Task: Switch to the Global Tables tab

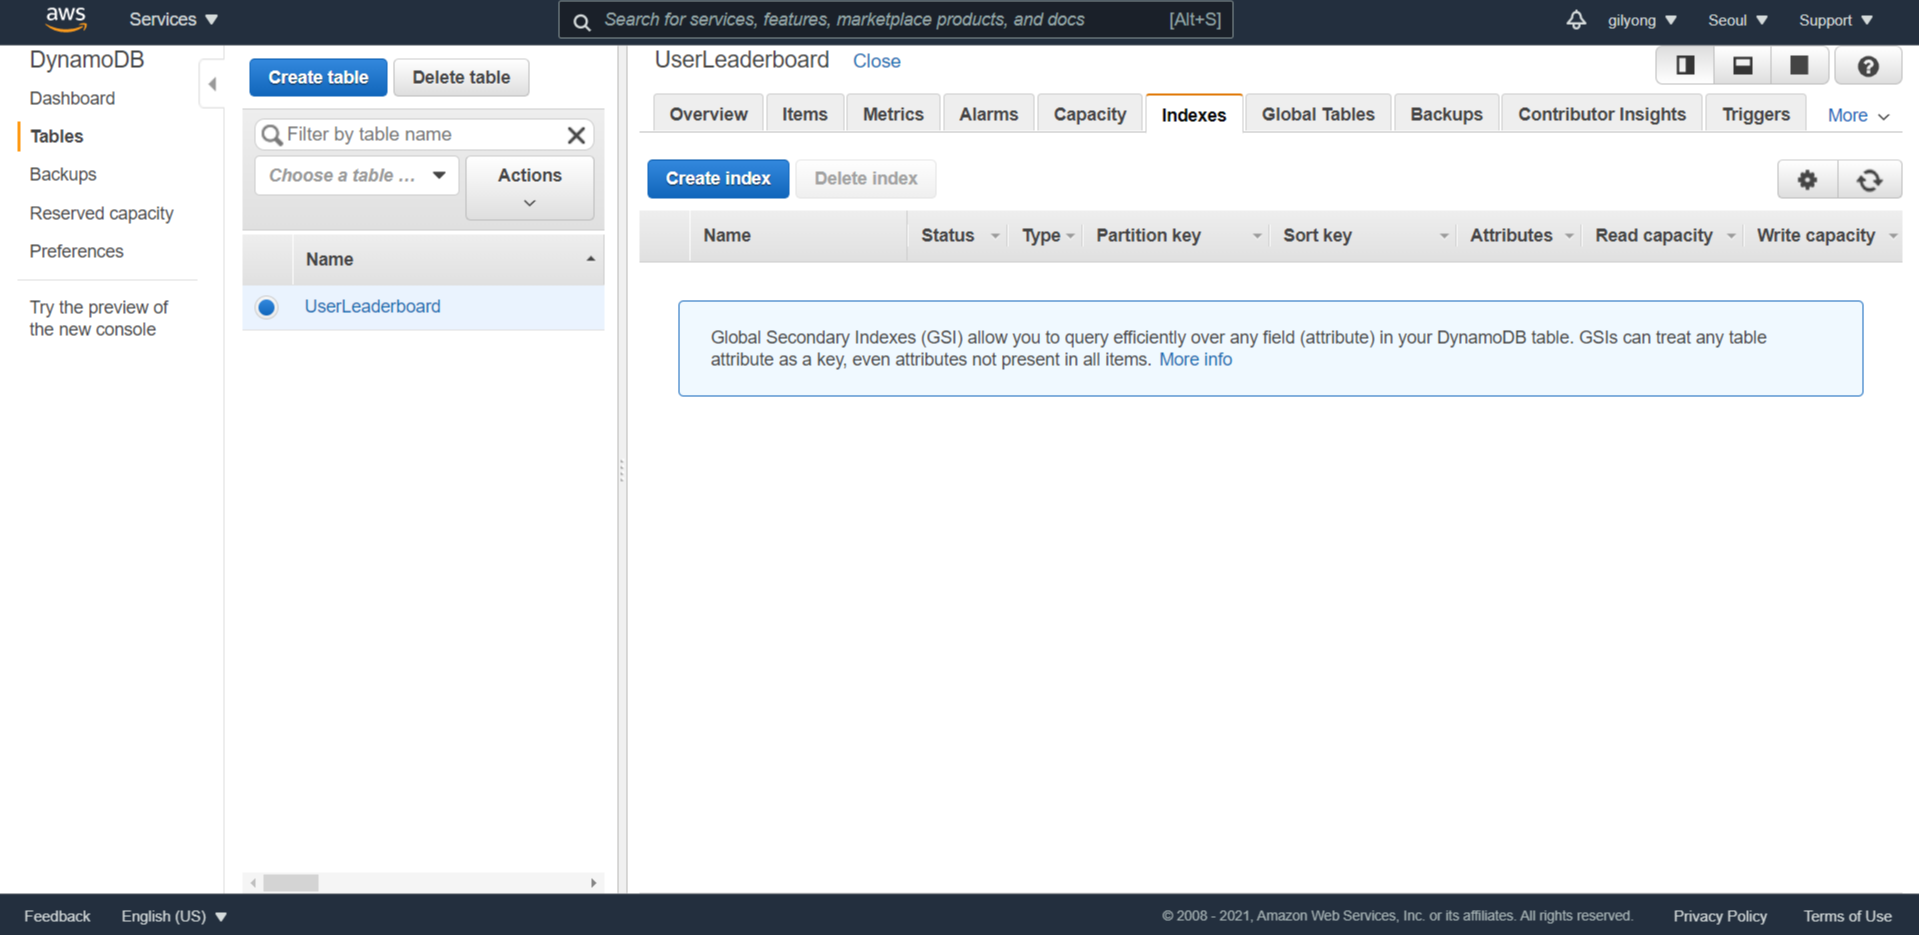Action: click(x=1318, y=114)
